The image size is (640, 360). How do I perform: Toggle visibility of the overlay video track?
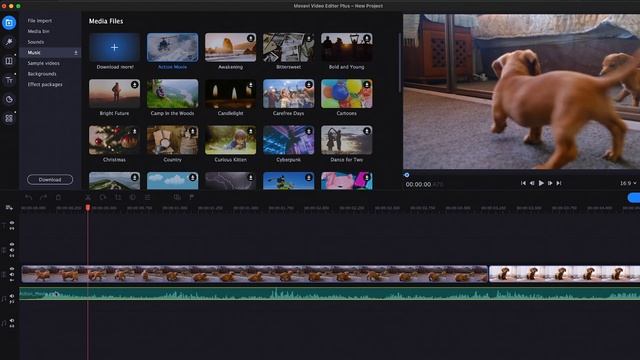coord(12,244)
